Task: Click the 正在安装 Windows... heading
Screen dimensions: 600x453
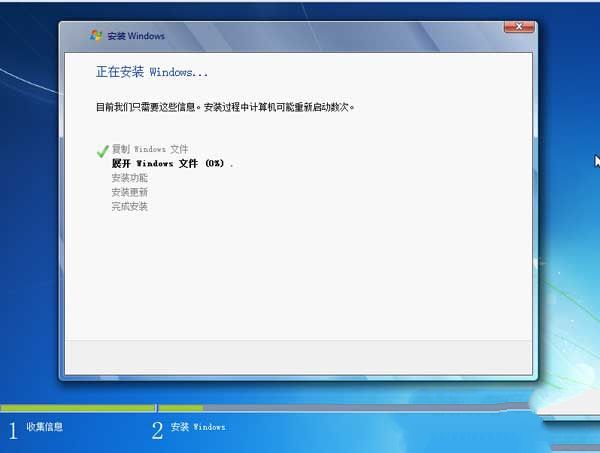Action: [151, 72]
